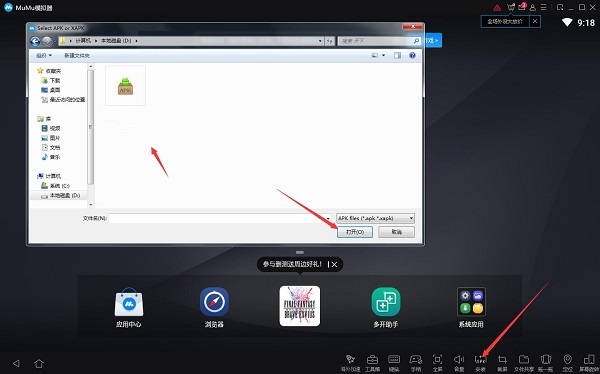Click the APK install icon in the bottom toolbar
Viewport: 600px width, 374px height.
480,360
